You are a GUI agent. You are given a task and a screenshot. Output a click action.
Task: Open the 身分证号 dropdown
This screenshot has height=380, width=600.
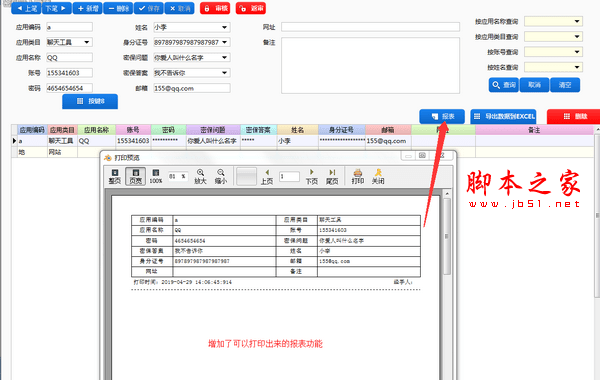224,42
